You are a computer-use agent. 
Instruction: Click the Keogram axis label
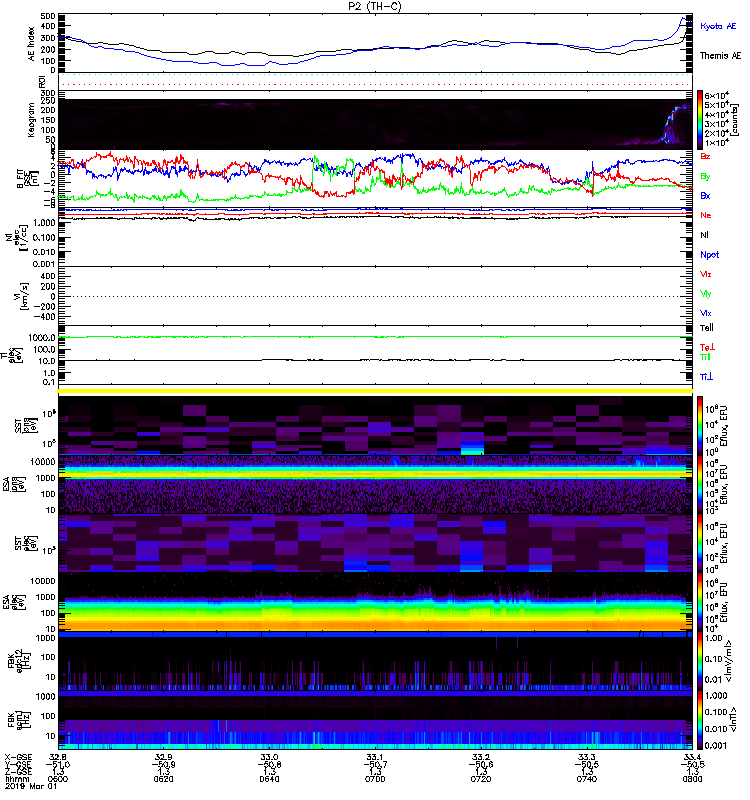click(x=32, y=120)
